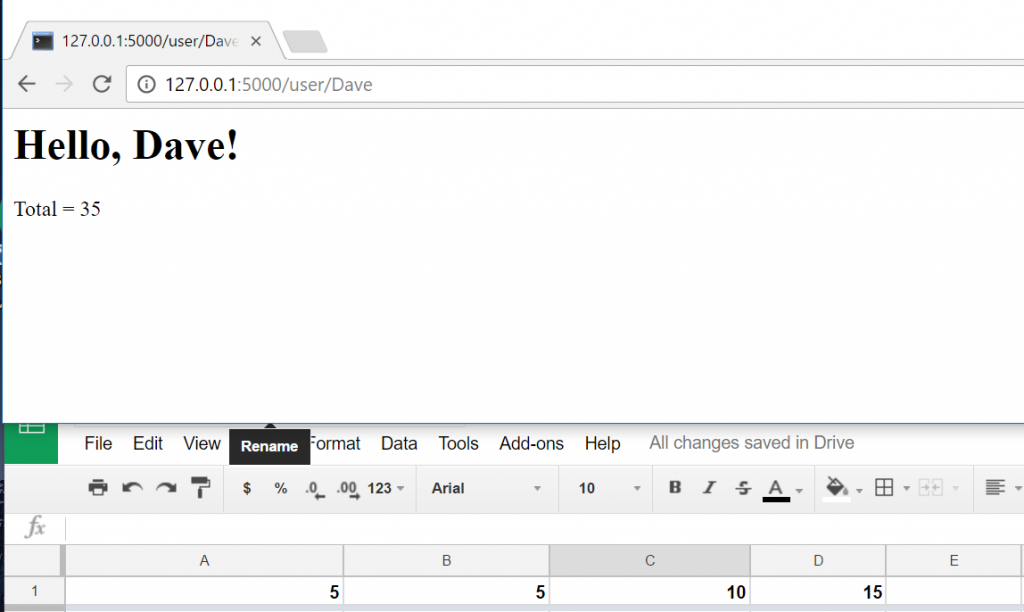Viewport: 1024px width, 612px height.
Task: Select cell A1 containing 5
Action: point(204,592)
